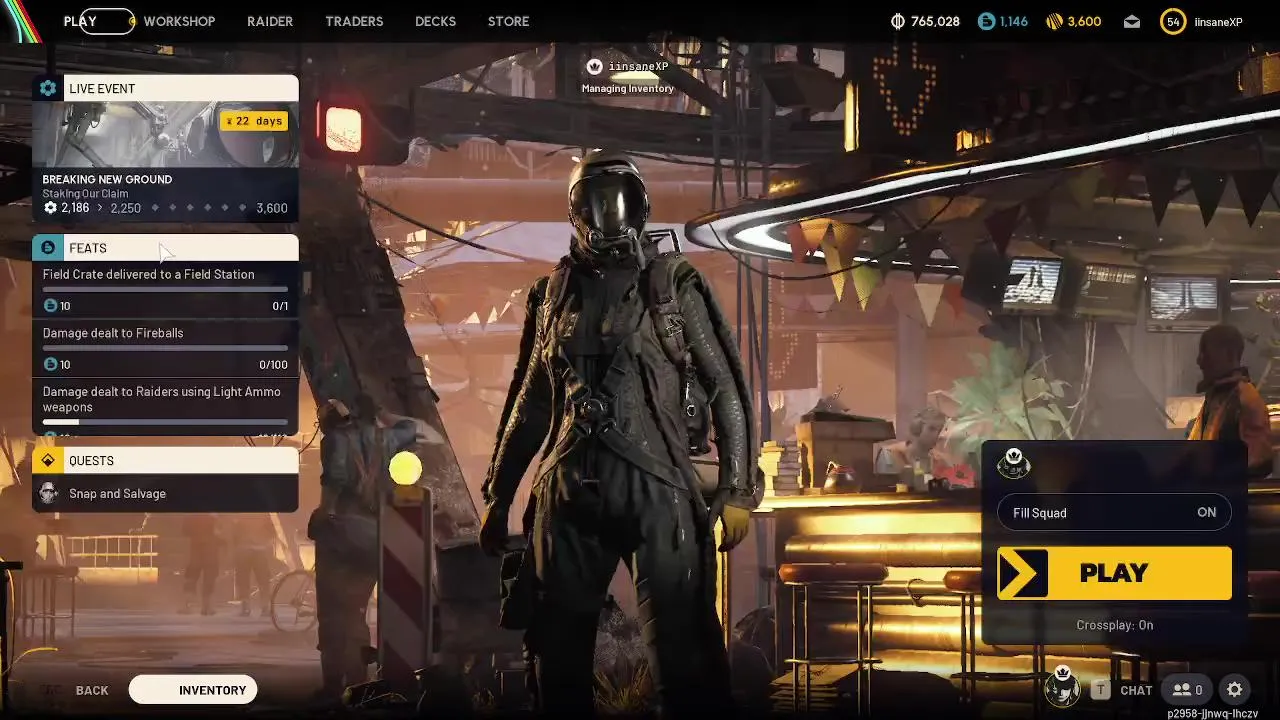Screen dimensions: 1280x720
Task: Click the quest giver portrait icon
Action: point(48,493)
